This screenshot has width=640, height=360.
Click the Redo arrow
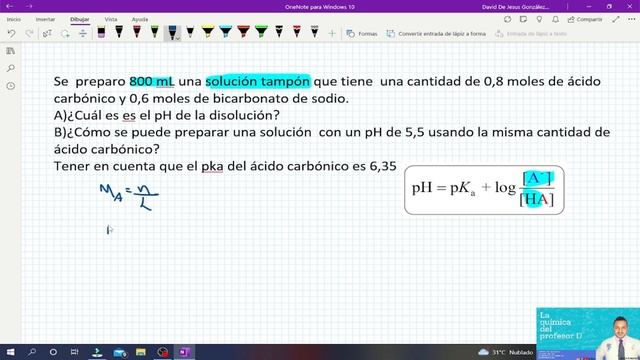29,33
